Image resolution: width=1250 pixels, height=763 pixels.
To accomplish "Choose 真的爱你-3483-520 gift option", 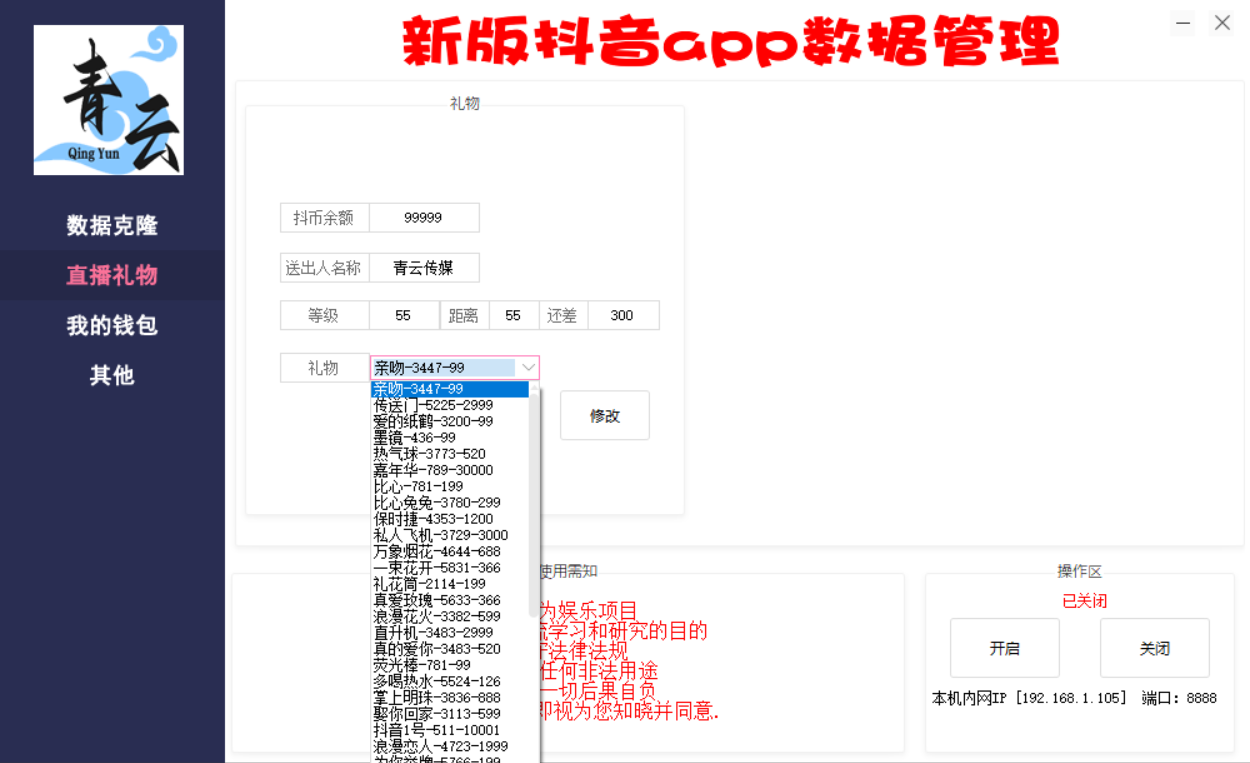I will click(449, 648).
